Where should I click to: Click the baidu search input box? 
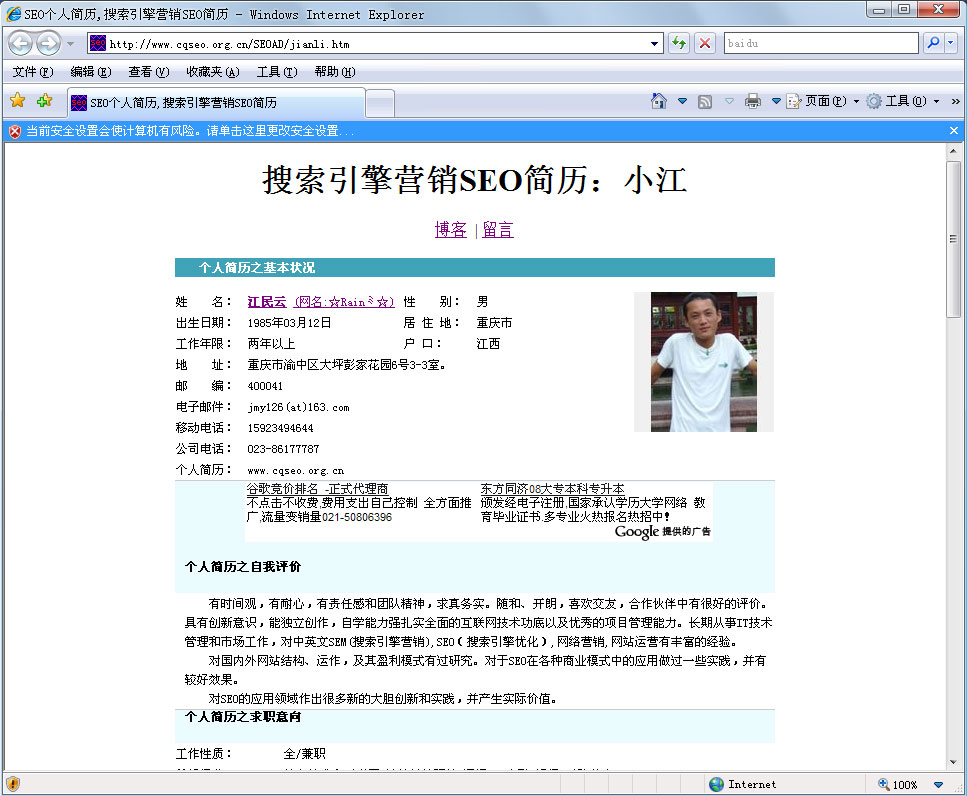820,44
